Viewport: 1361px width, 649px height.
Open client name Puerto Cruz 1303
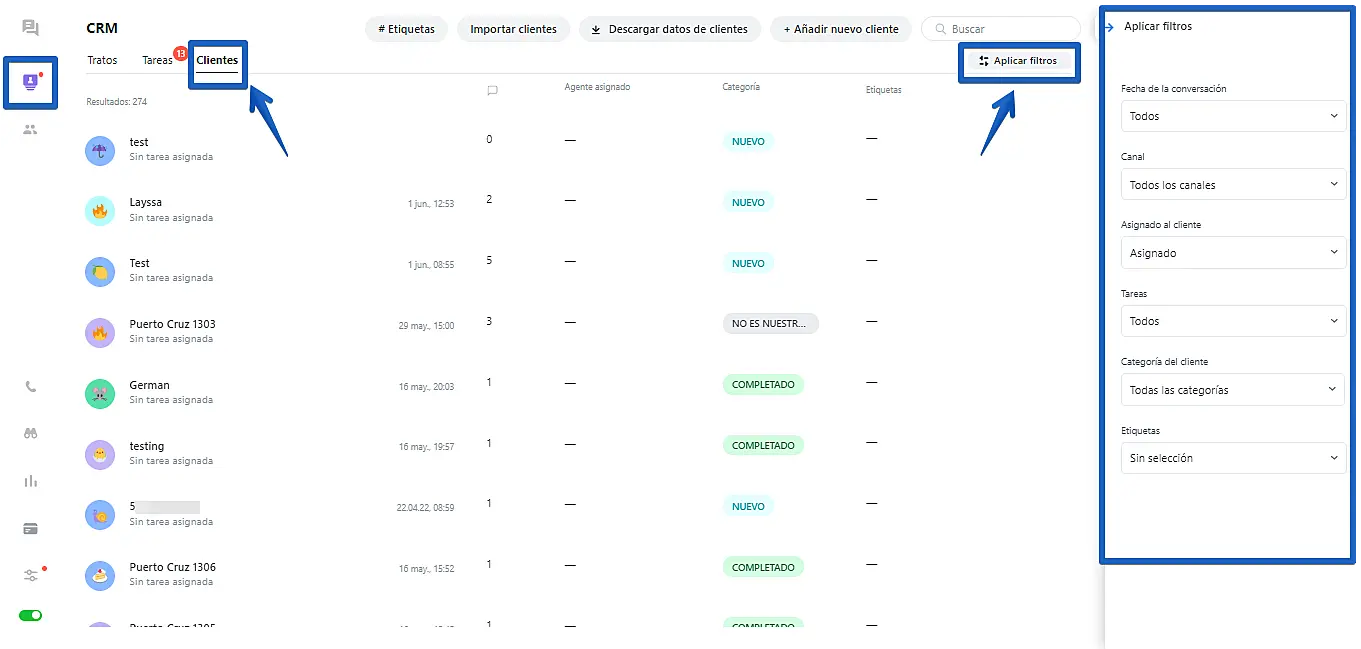tap(172, 324)
